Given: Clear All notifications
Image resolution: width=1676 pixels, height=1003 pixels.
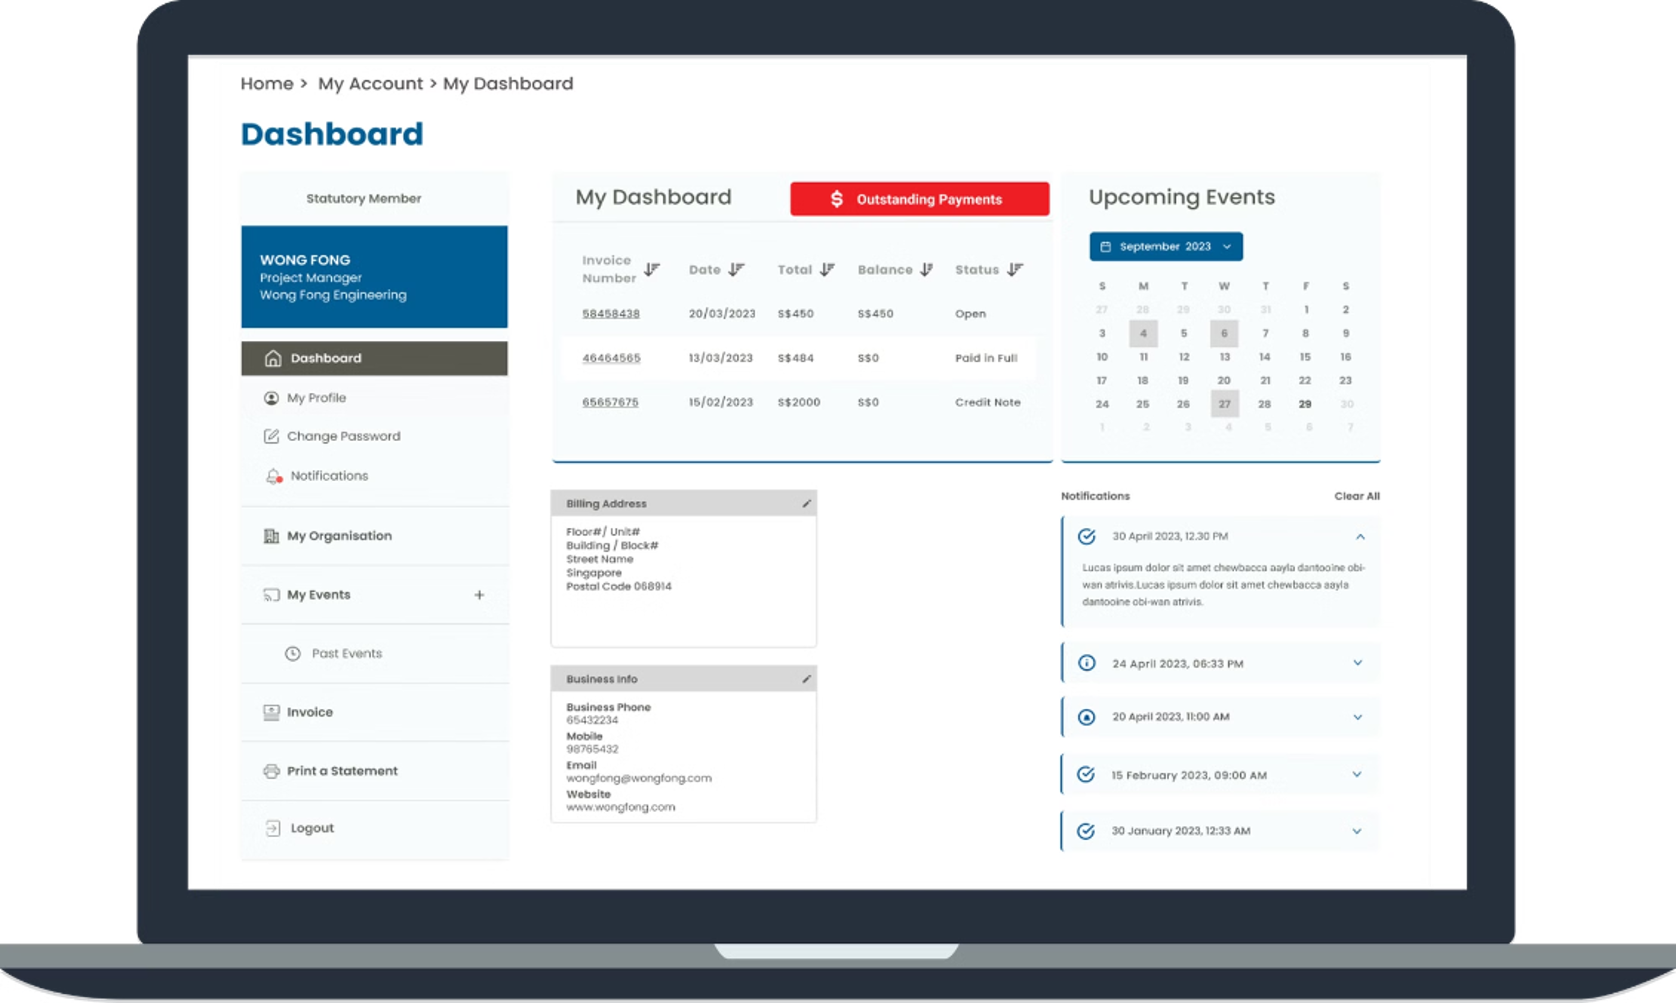Looking at the screenshot, I should [1356, 496].
